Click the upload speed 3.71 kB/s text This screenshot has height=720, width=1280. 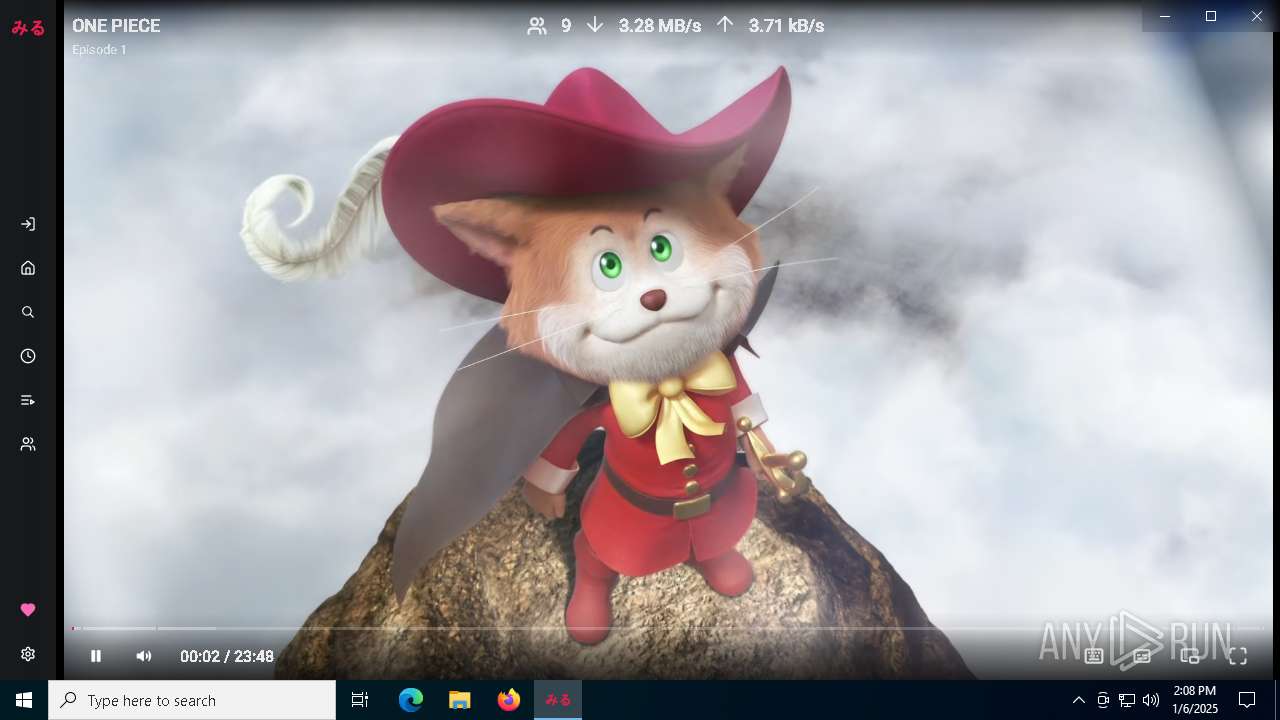(x=786, y=26)
